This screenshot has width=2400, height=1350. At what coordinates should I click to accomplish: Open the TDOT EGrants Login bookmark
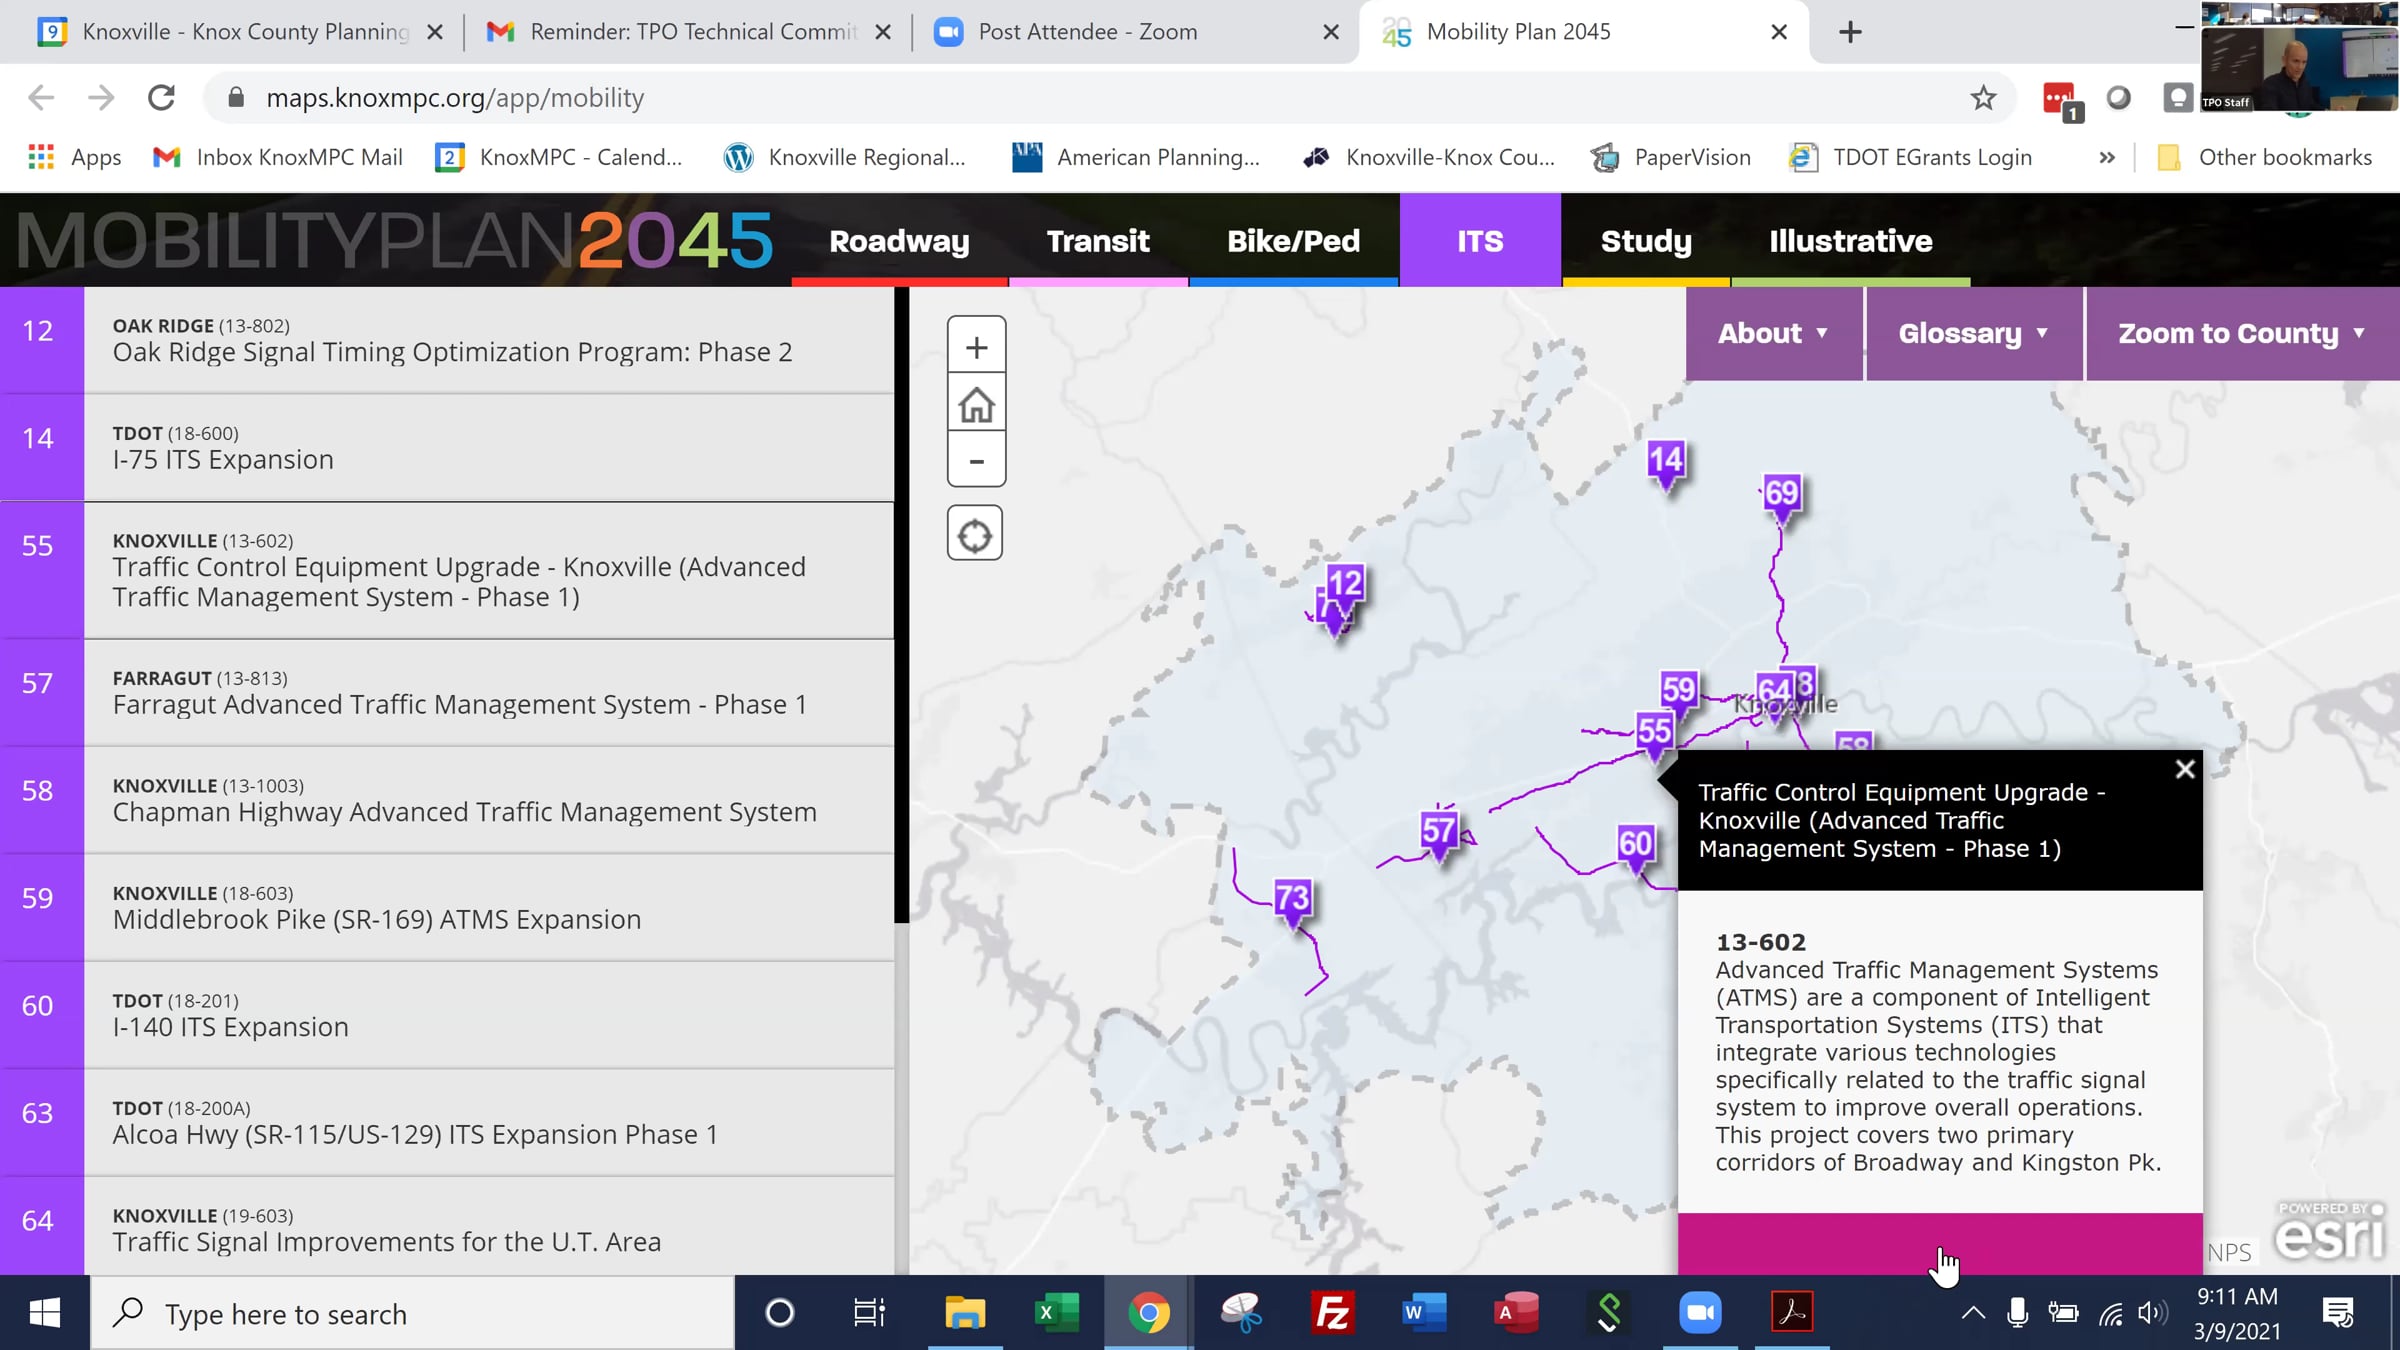click(1910, 158)
